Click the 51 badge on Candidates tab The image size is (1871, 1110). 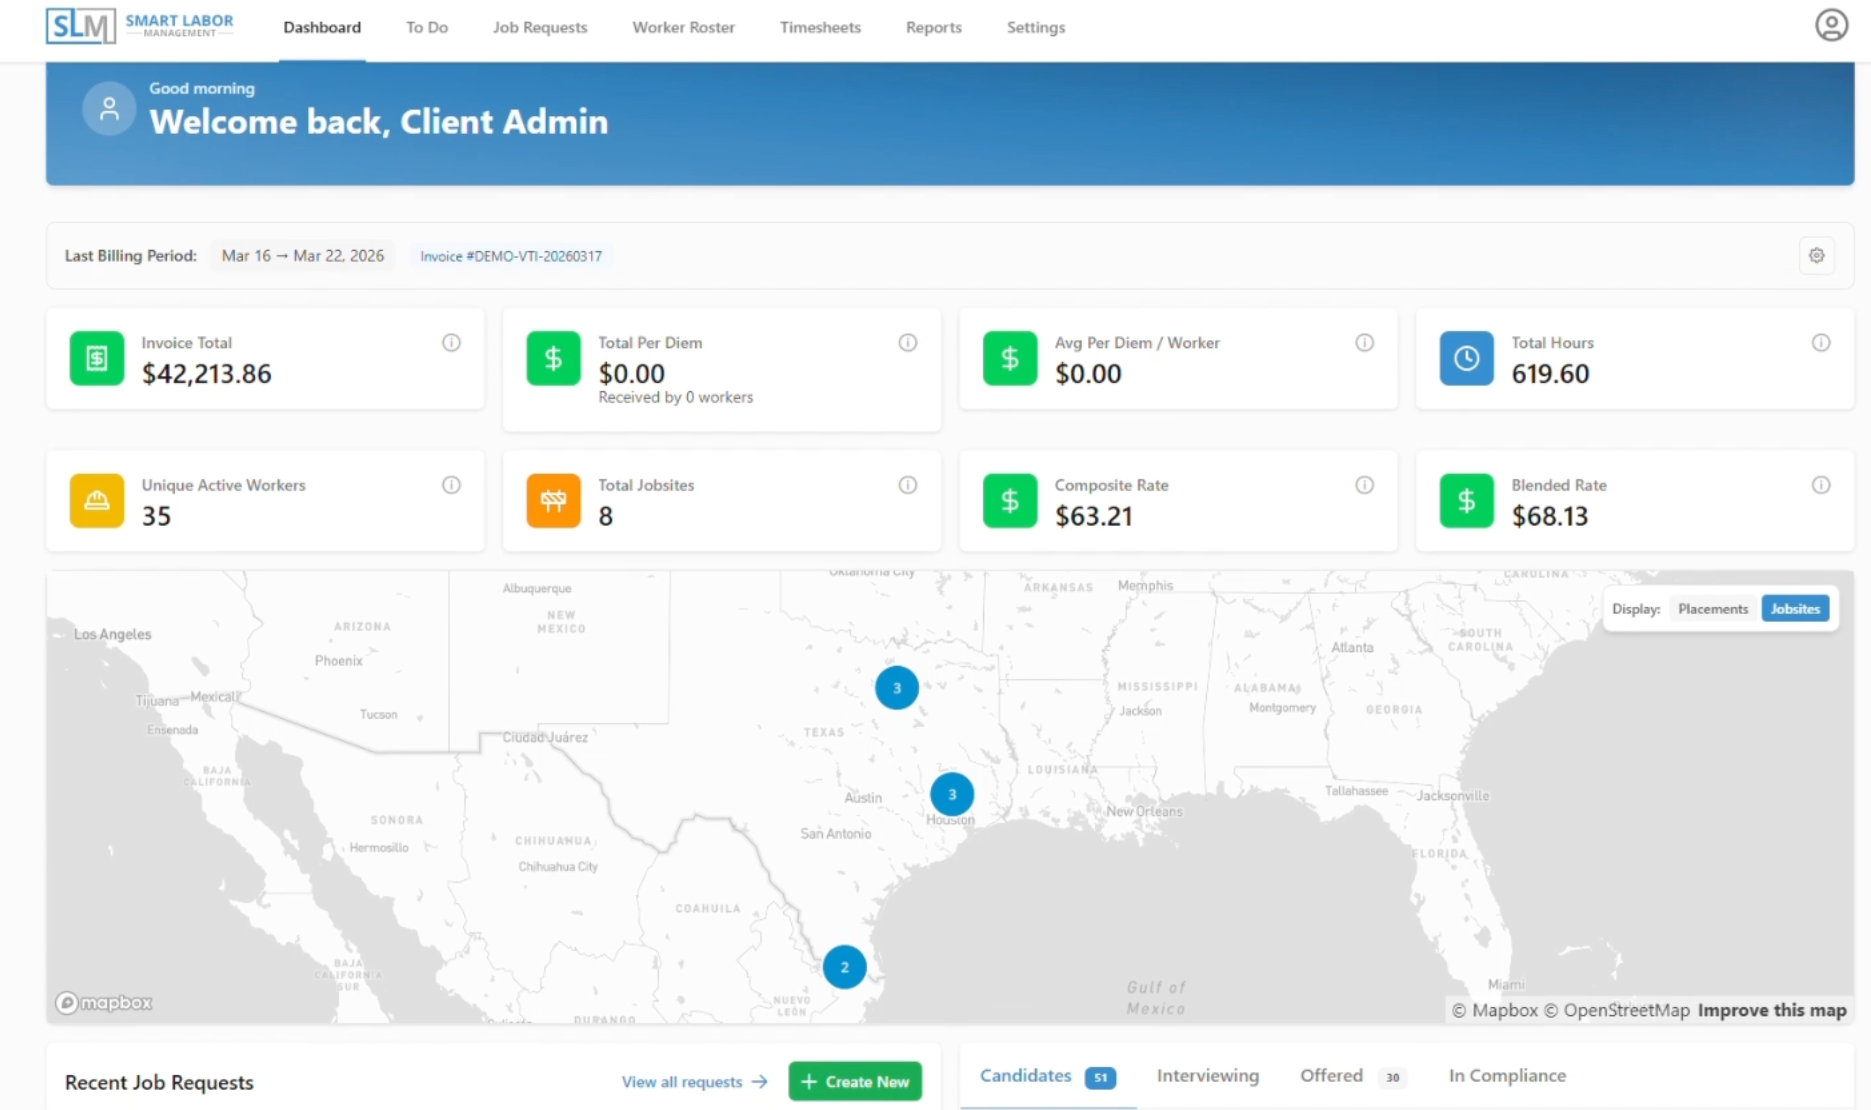tap(1100, 1078)
